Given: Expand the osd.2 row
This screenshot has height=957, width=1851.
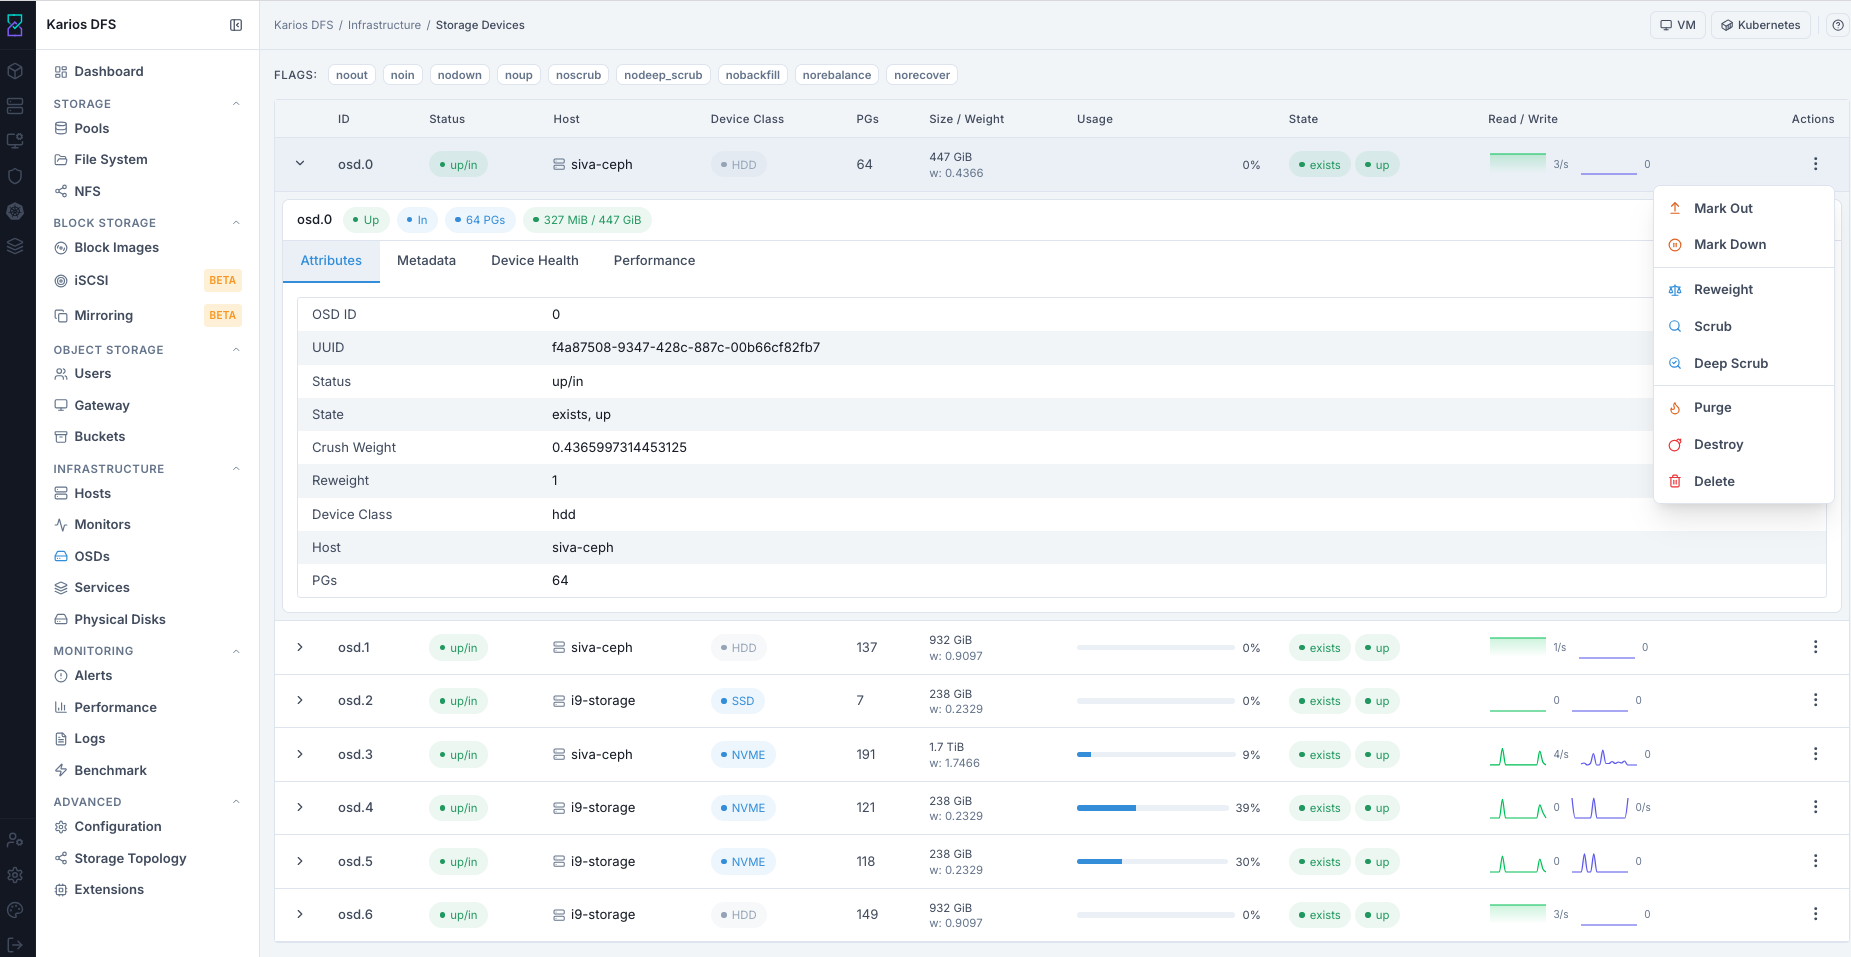Looking at the screenshot, I should pos(300,701).
